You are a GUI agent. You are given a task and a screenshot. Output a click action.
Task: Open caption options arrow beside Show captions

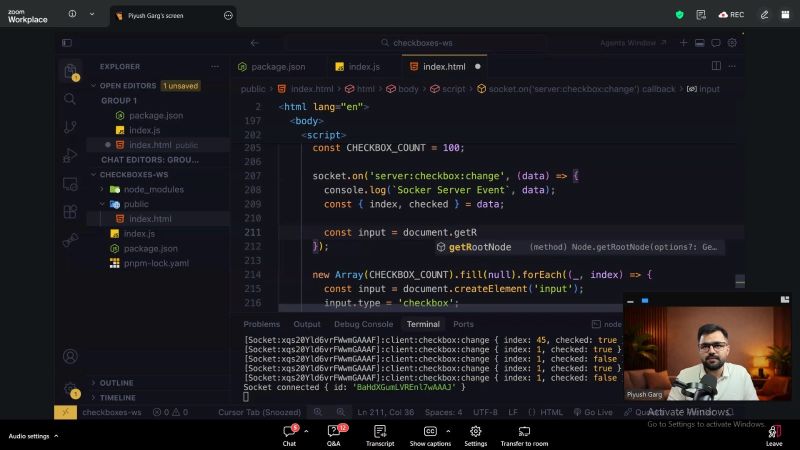448,431
